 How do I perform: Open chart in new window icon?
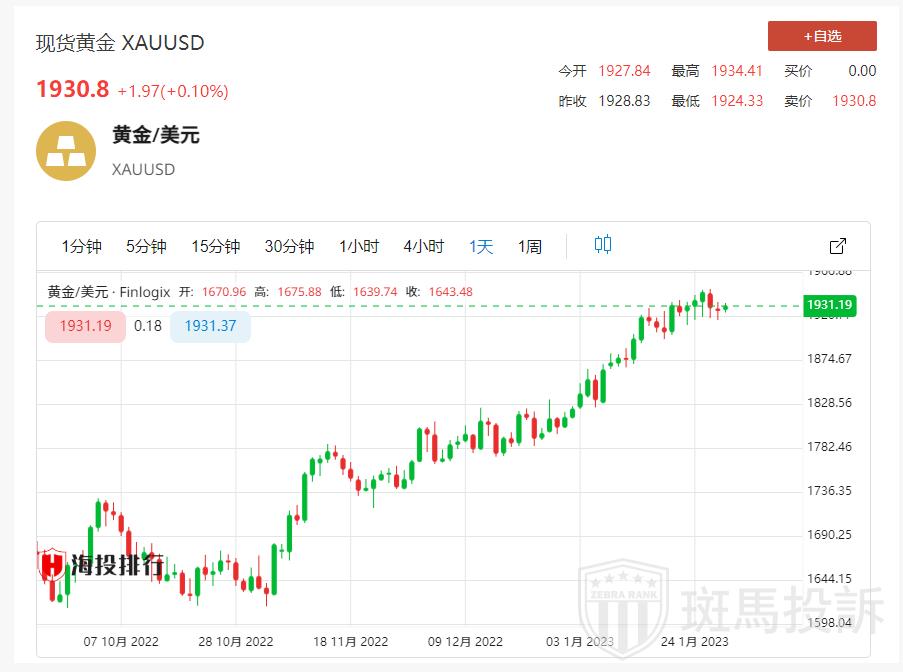point(838,246)
